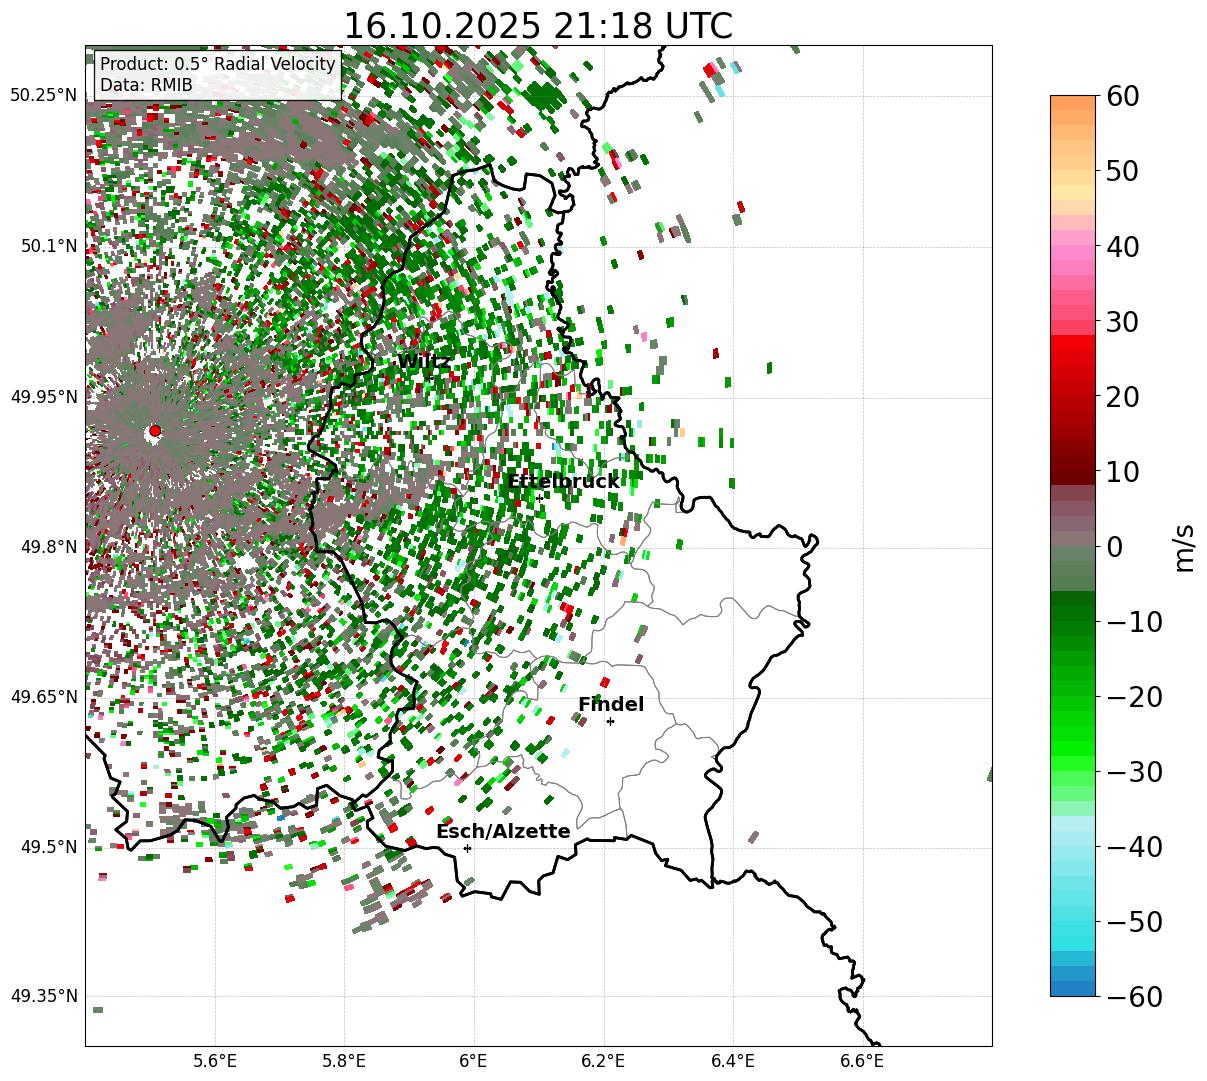This screenshot has height=1081, width=1207.
Task: Click the colorbar tick label −60
Action: 1133,996
